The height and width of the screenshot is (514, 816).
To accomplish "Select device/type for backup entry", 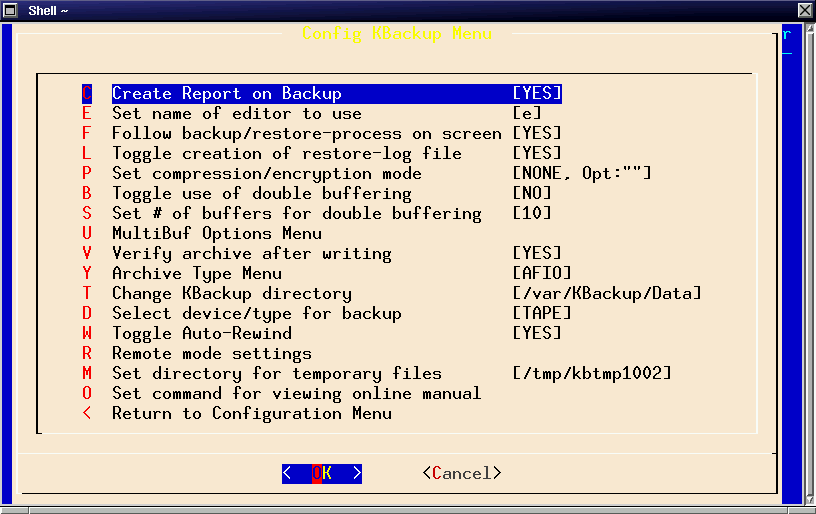I will click(256, 314).
